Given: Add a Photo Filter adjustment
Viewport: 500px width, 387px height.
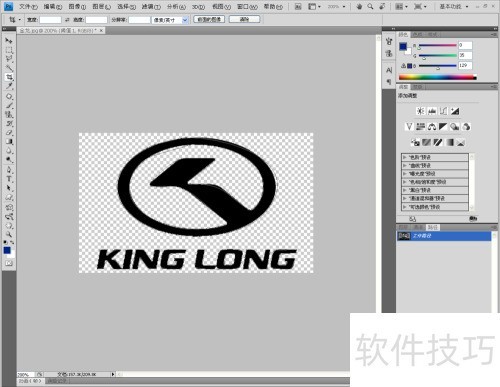Looking at the screenshot, I should pyautogui.click(x=455, y=127).
